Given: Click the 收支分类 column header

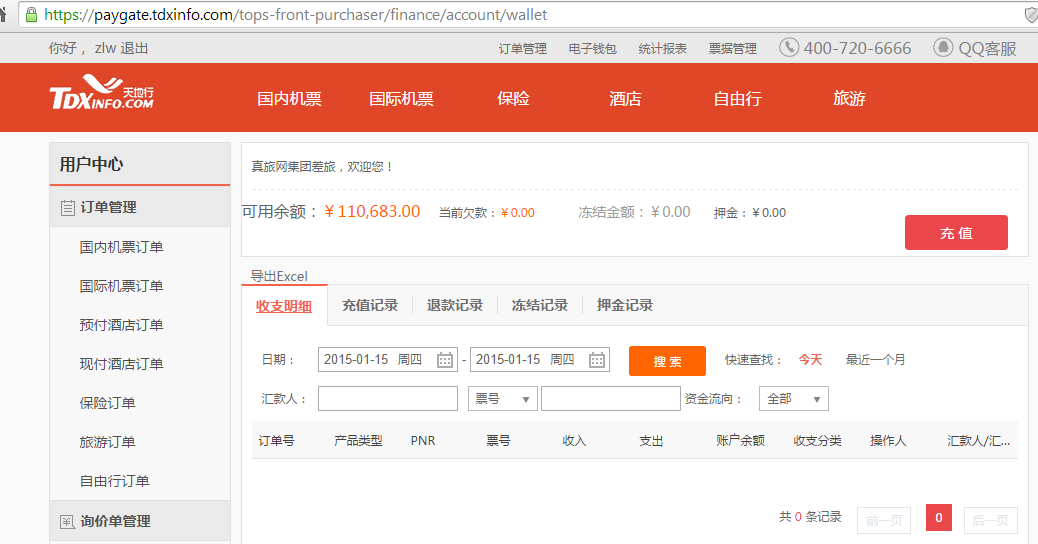Looking at the screenshot, I should [x=818, y=441].
